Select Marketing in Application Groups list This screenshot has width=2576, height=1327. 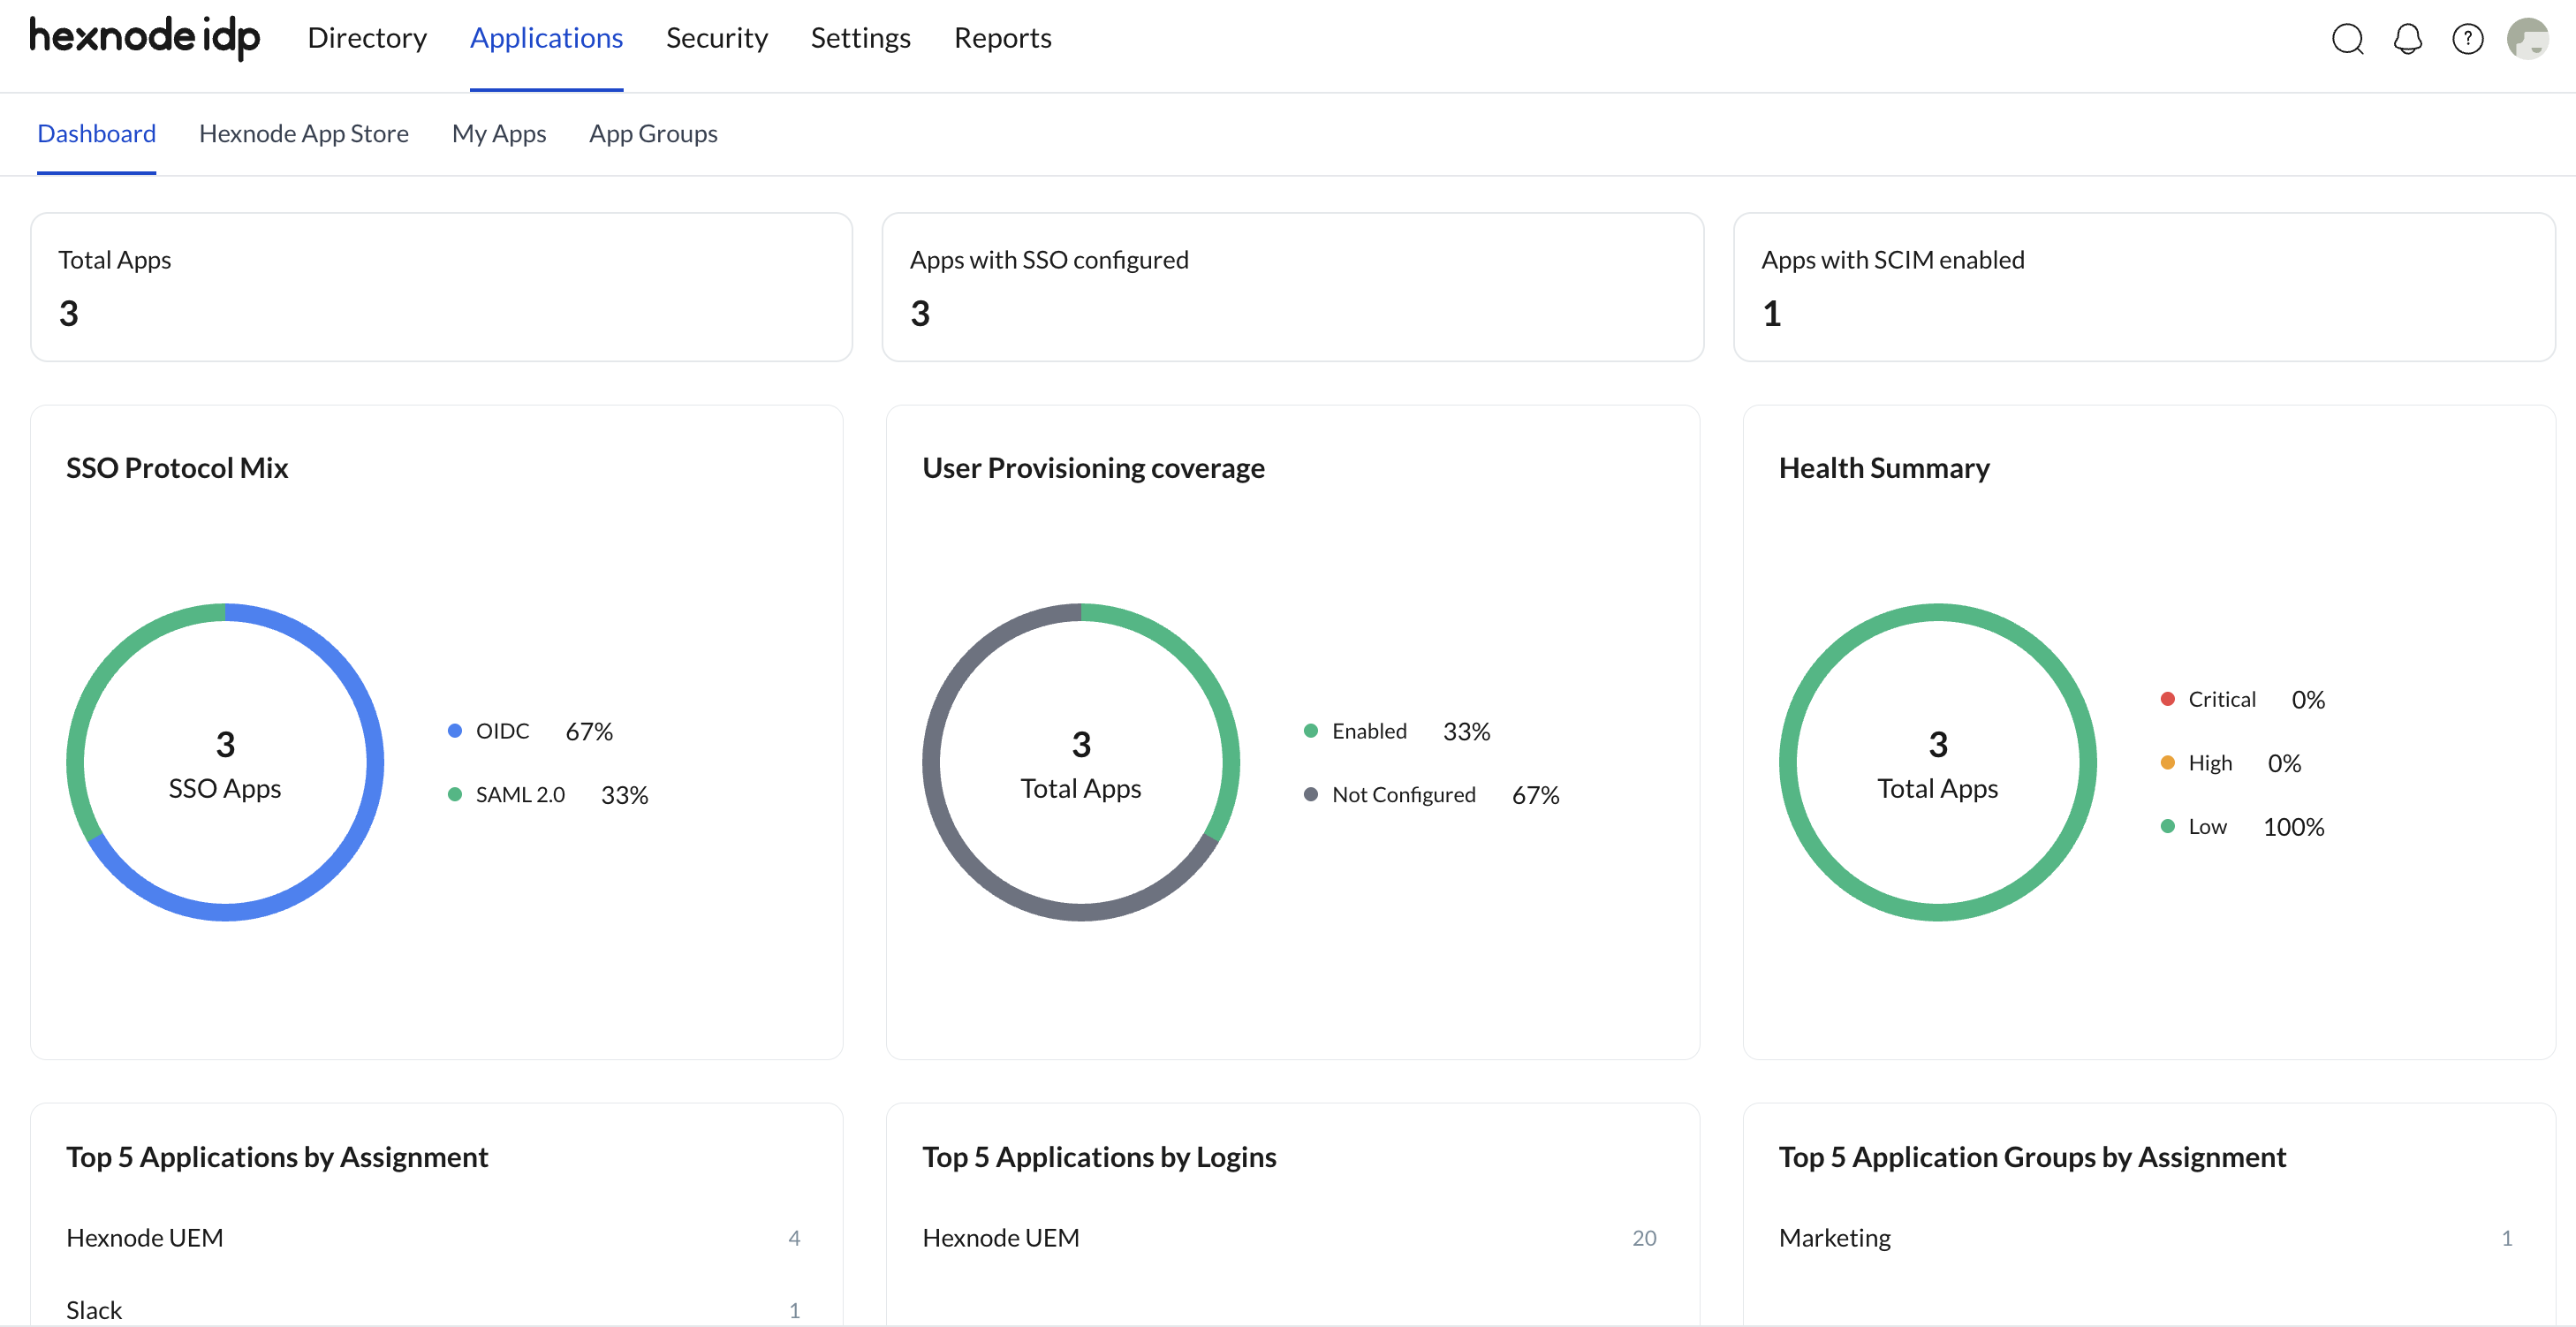click(x=1835, y=1238)
